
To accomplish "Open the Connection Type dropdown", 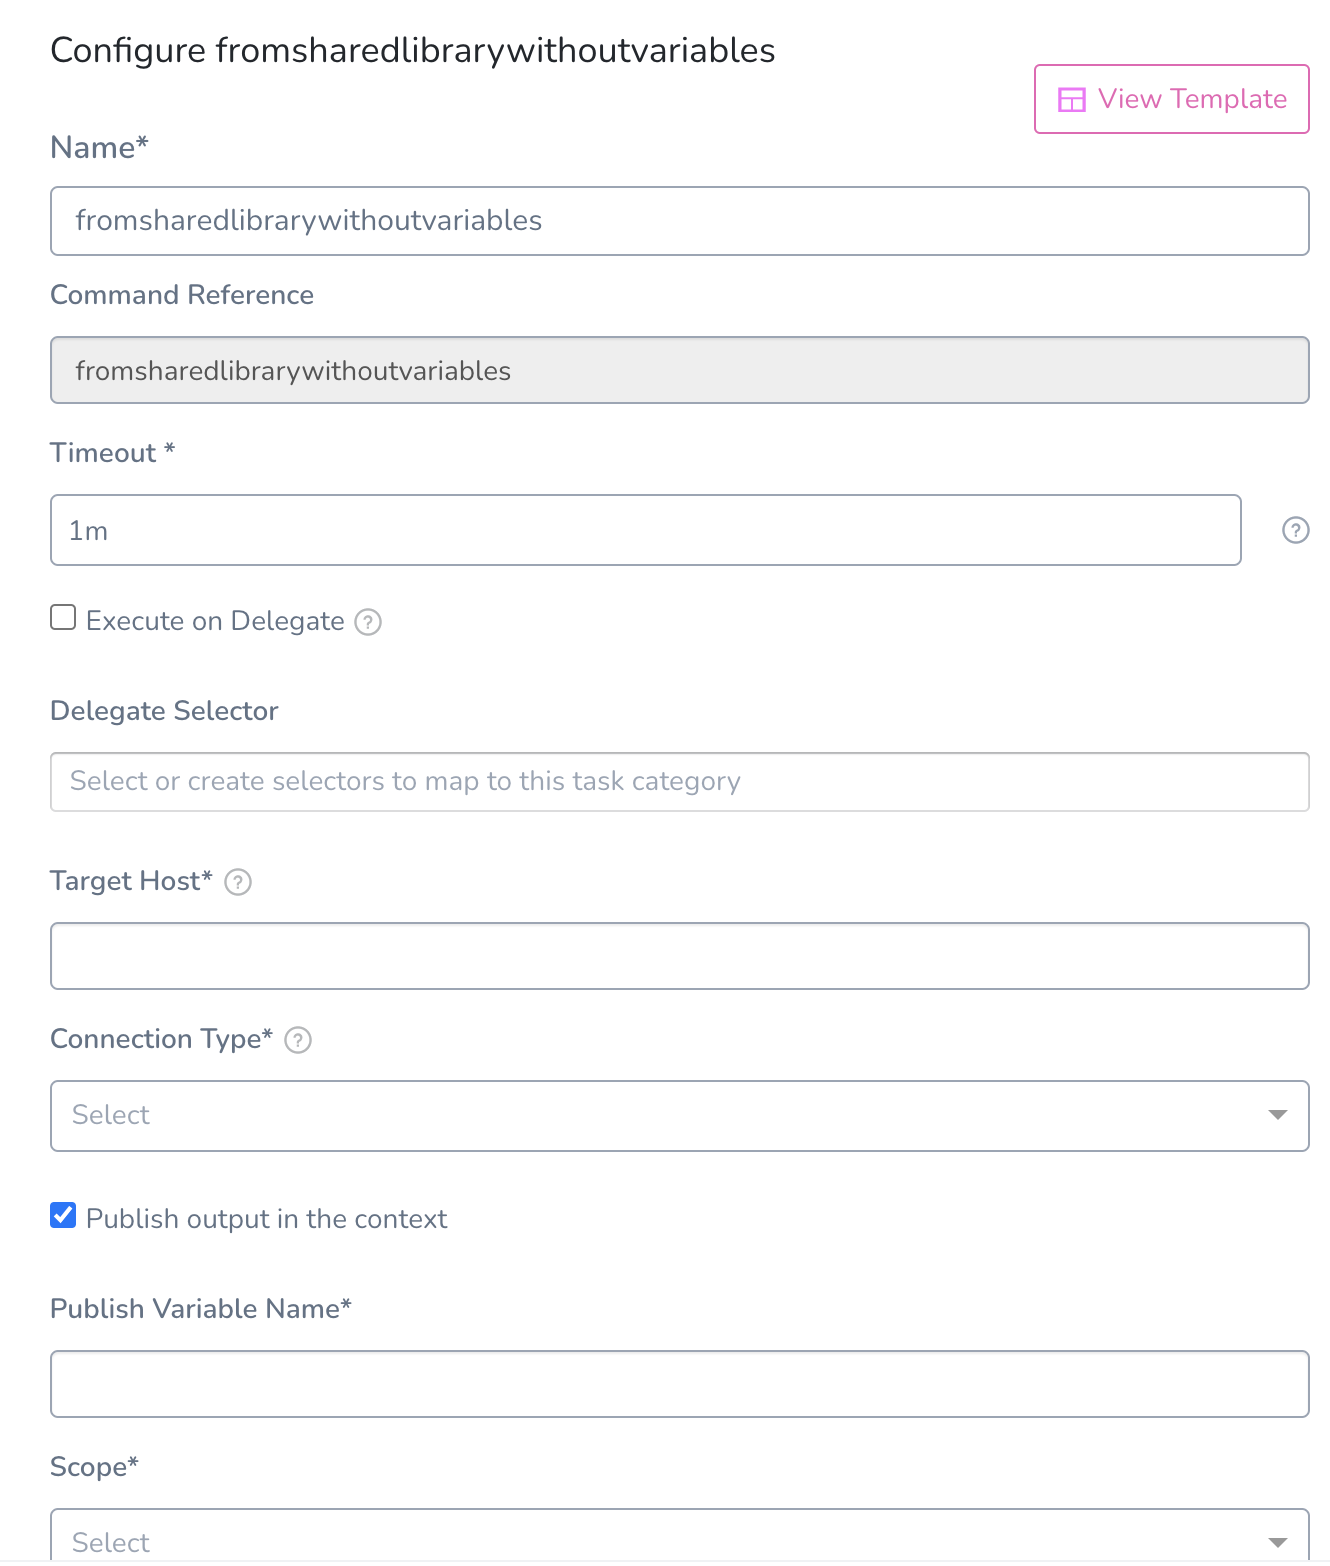I will [680, 1115].
